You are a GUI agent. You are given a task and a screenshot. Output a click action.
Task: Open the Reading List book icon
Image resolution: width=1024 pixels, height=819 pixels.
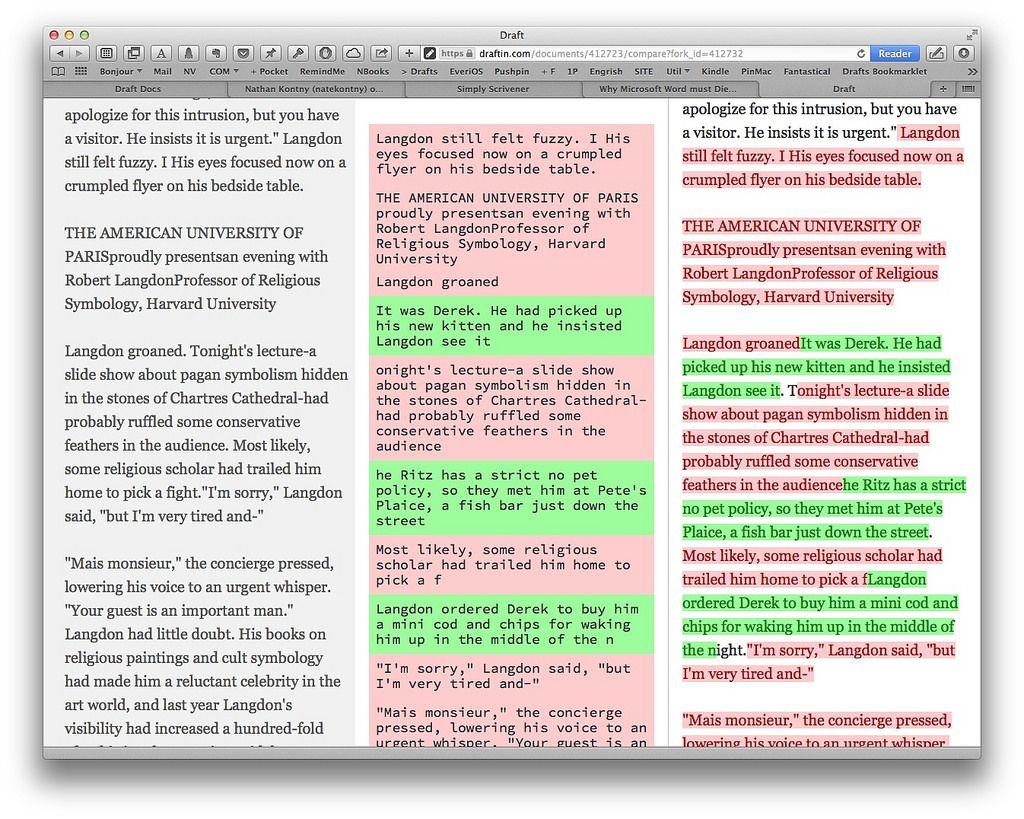pos(58,72)
